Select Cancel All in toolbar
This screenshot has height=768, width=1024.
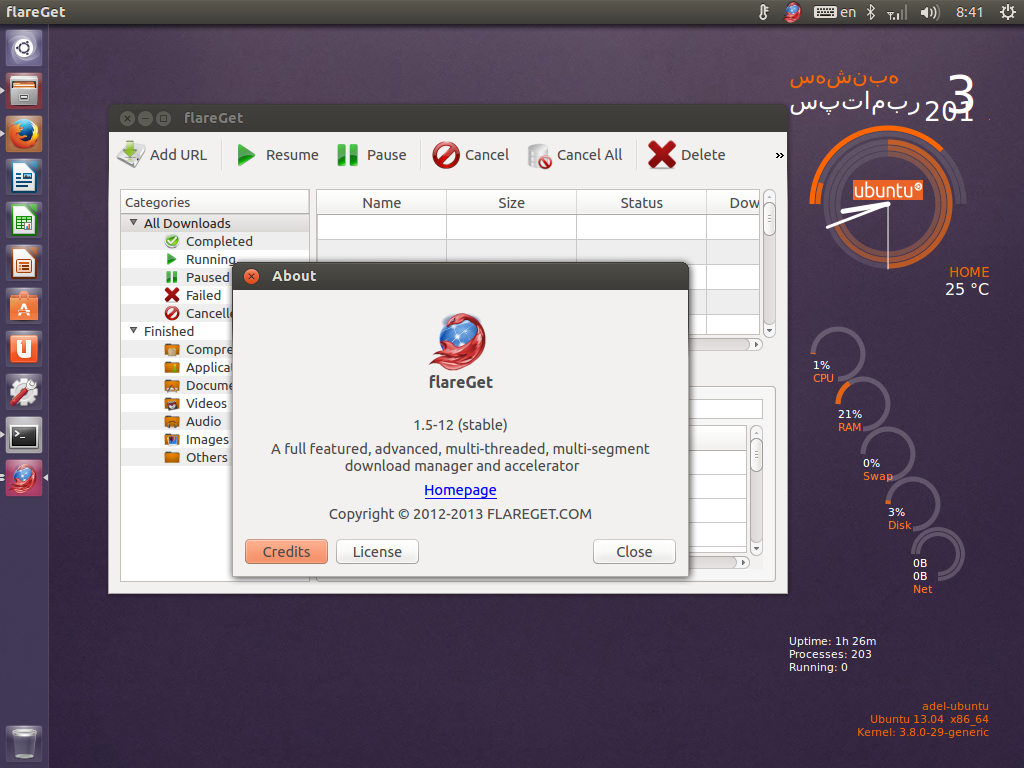(x=575, y=155)
